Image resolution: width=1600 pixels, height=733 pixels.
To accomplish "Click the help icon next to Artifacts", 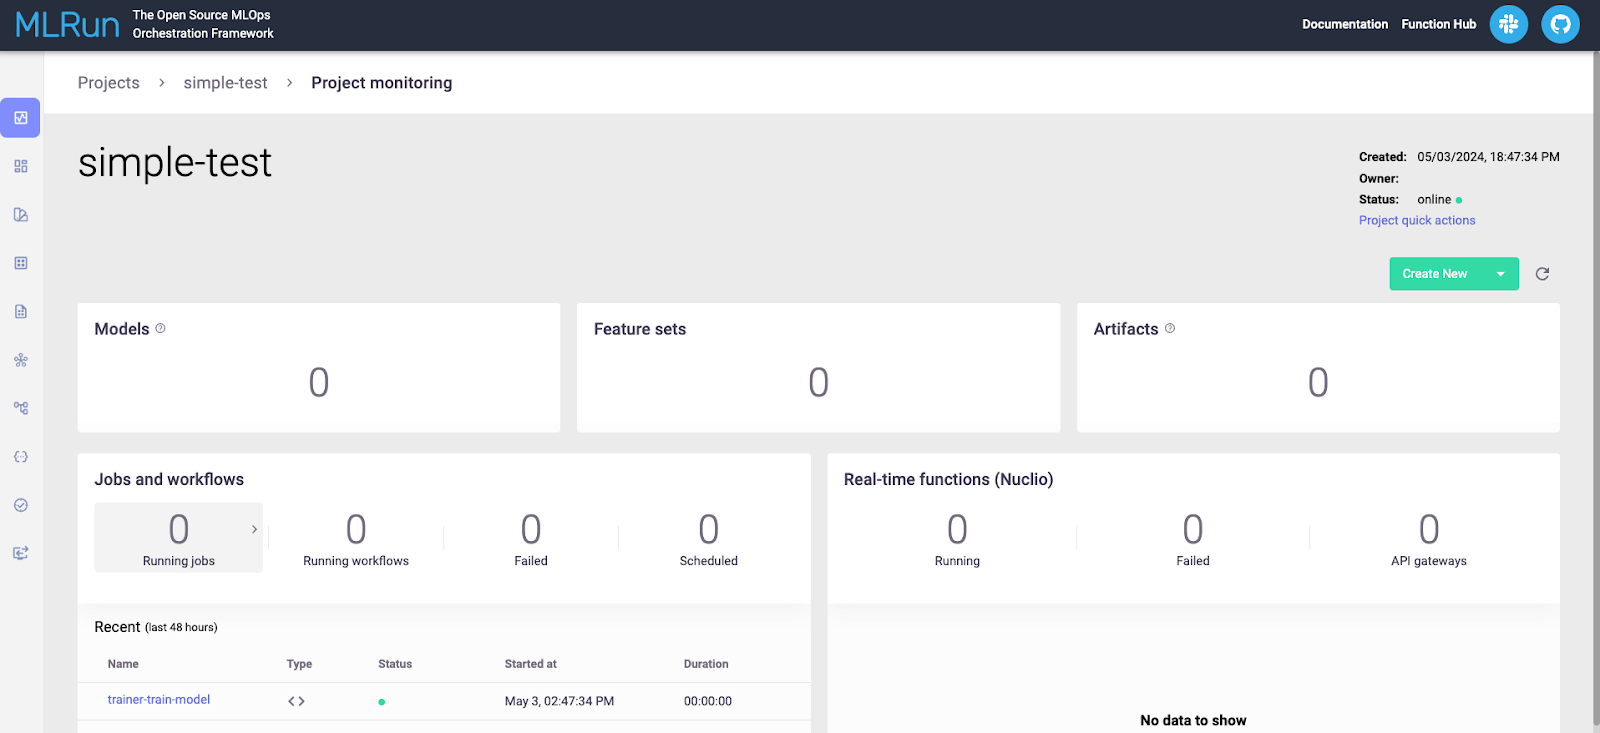I will pyautogui.click(x=1170, y=328).
